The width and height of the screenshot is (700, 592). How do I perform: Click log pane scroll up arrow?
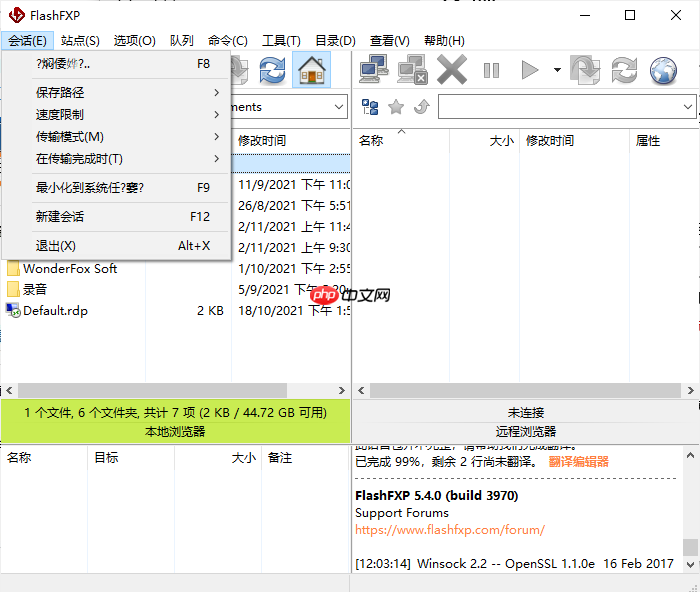[690, 456]
